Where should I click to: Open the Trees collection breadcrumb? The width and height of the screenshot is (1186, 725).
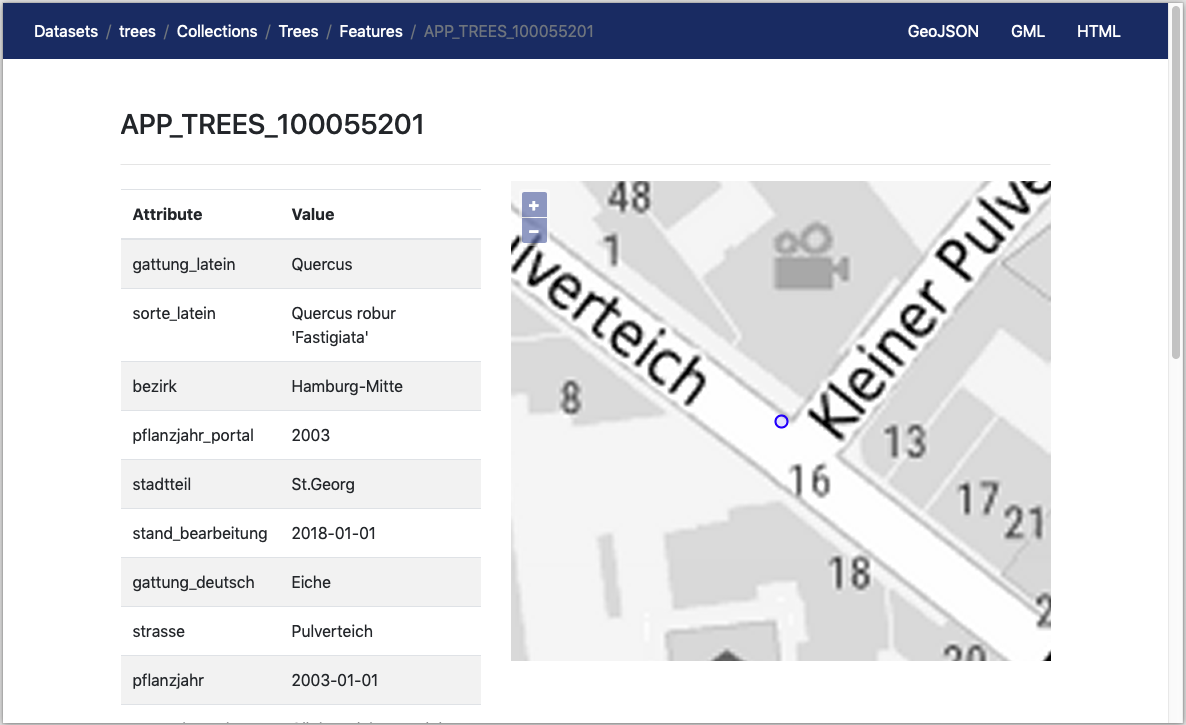point(298,31)
